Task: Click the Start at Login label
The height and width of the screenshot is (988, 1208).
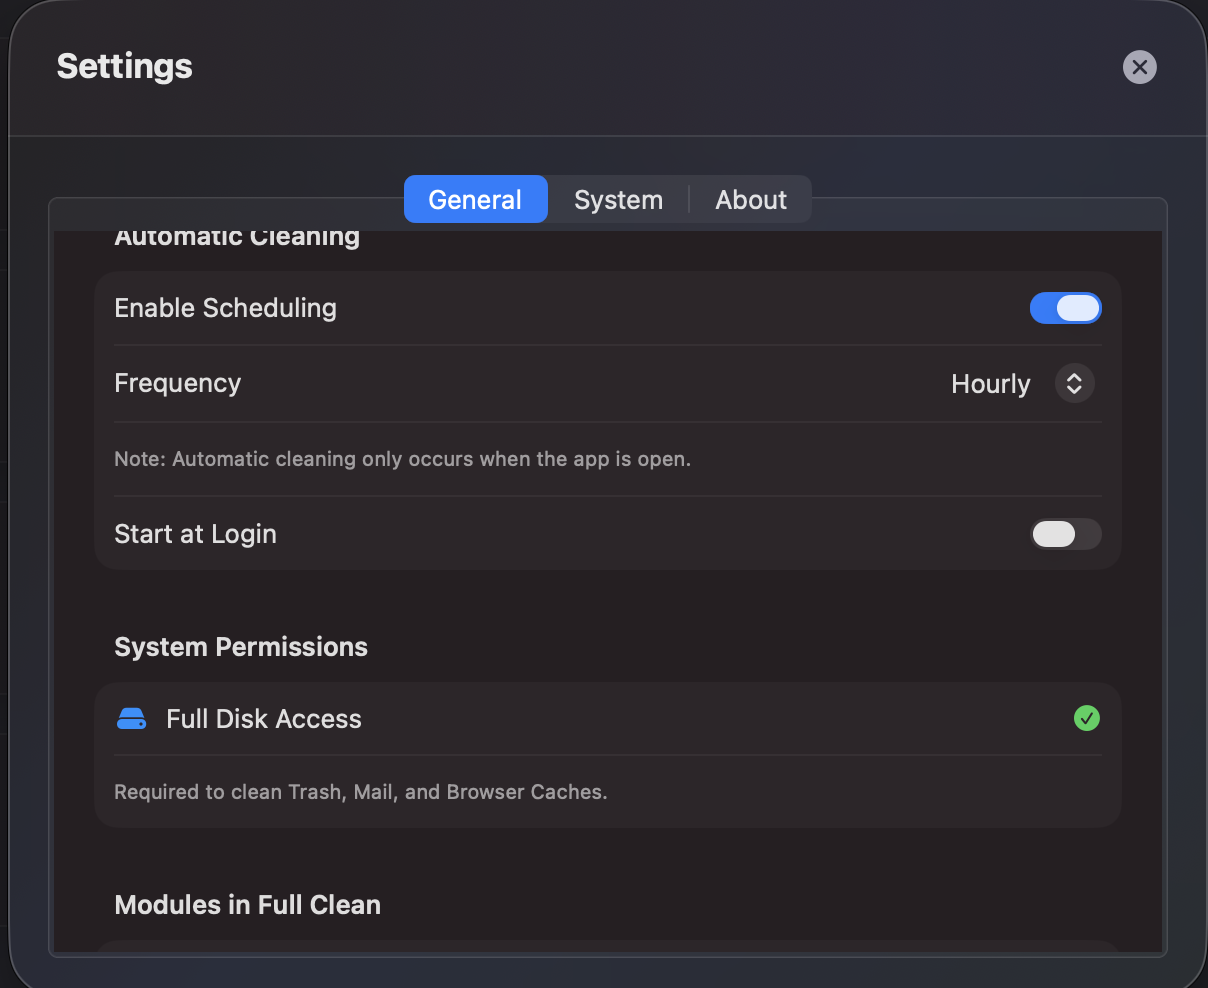Action: [x=195, y=534]
